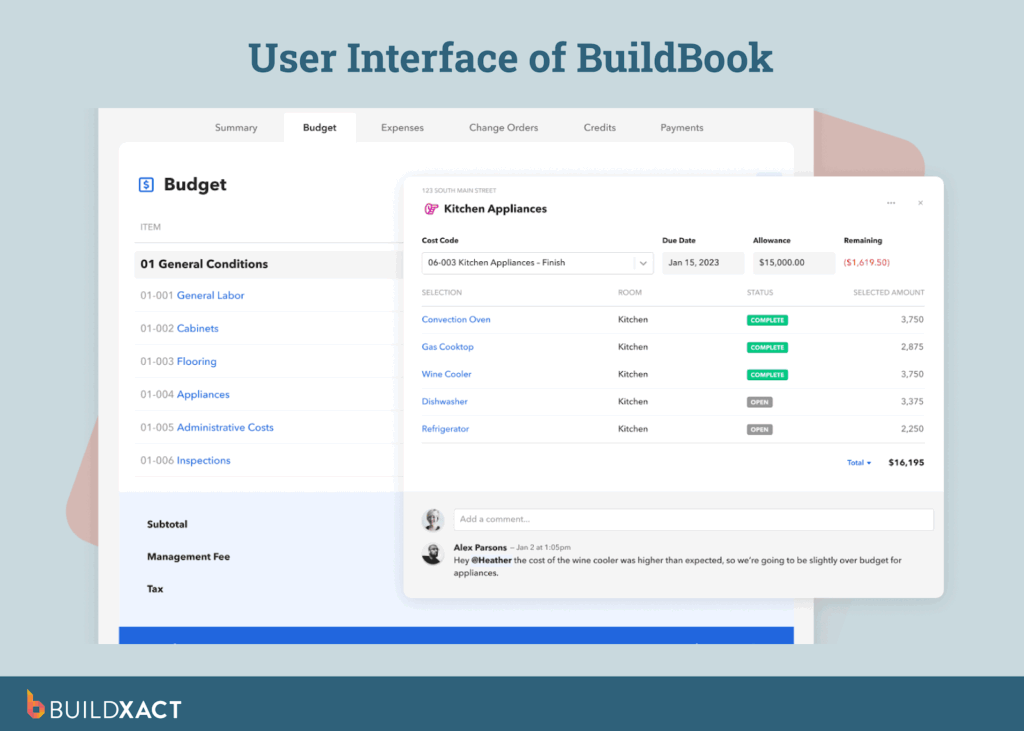1024x731 pixels.
Task: Open the three-dot options menu on Kitchen Appliances
Action: point(891,202)
